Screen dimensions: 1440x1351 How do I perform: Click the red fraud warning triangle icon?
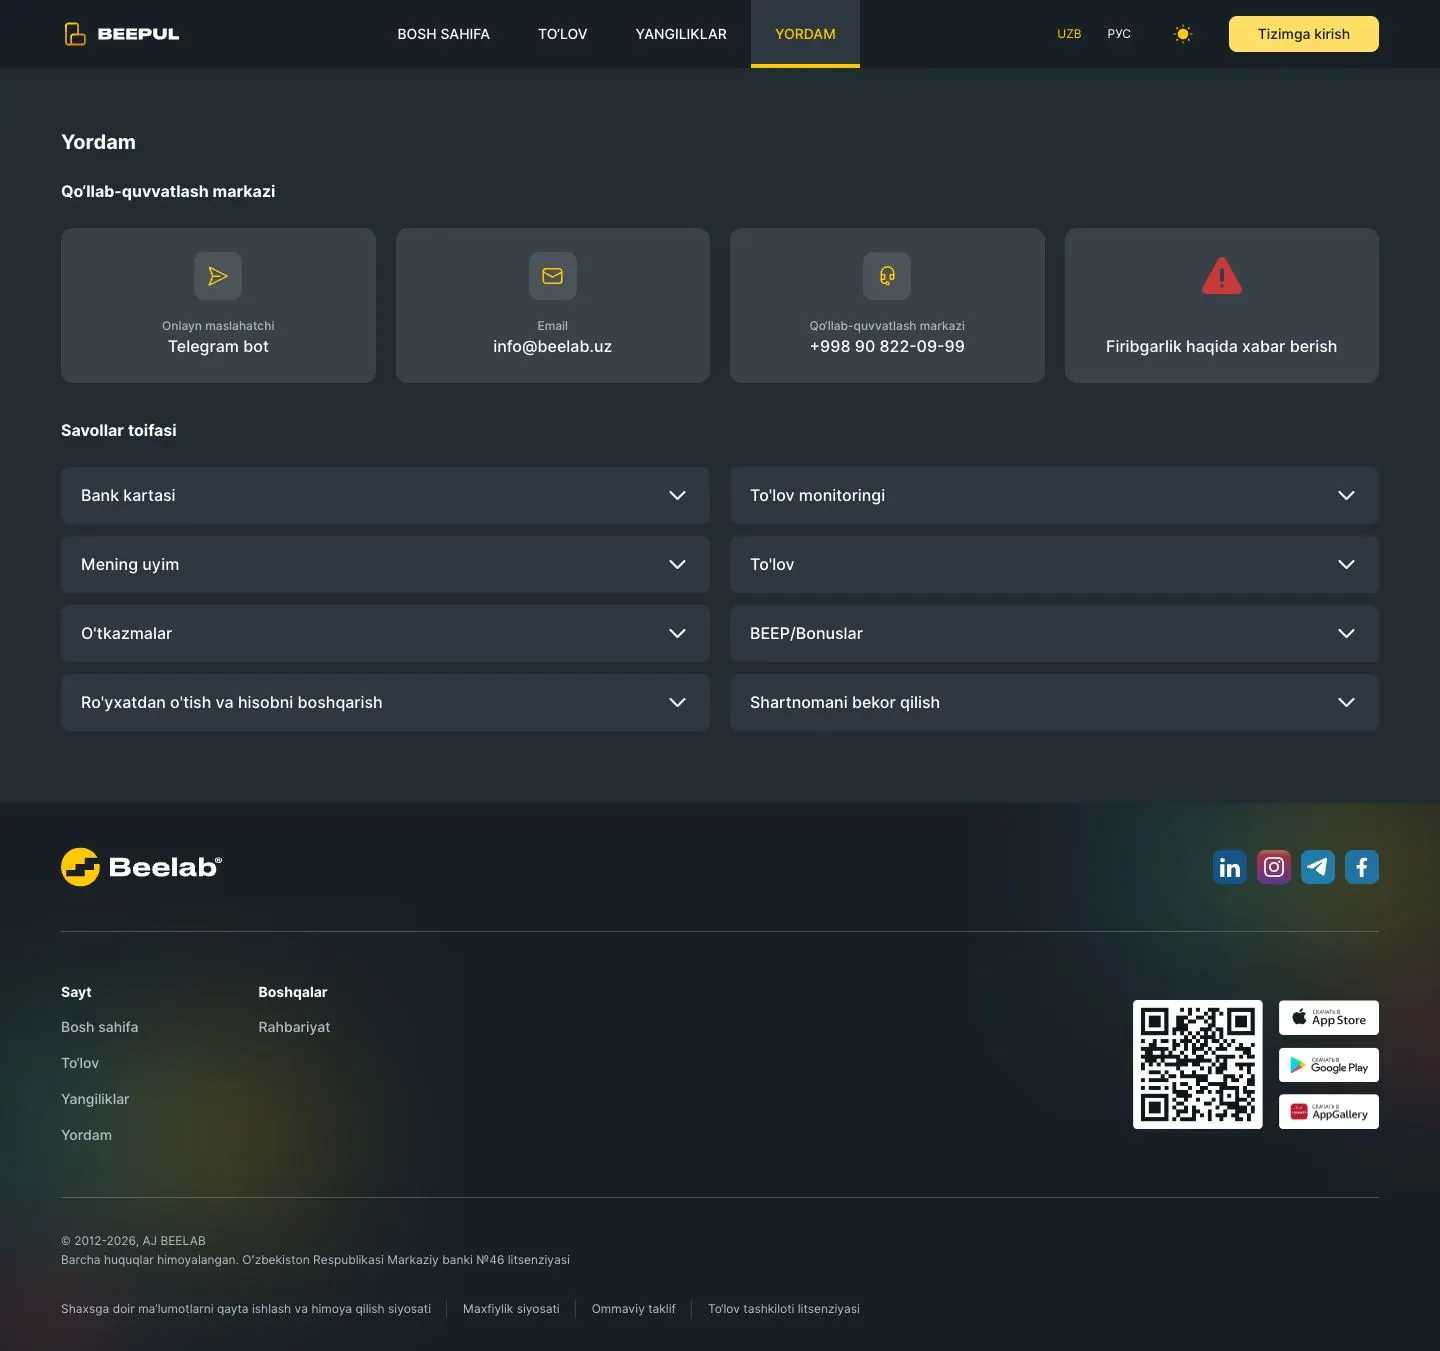(x=1222, y=276)
